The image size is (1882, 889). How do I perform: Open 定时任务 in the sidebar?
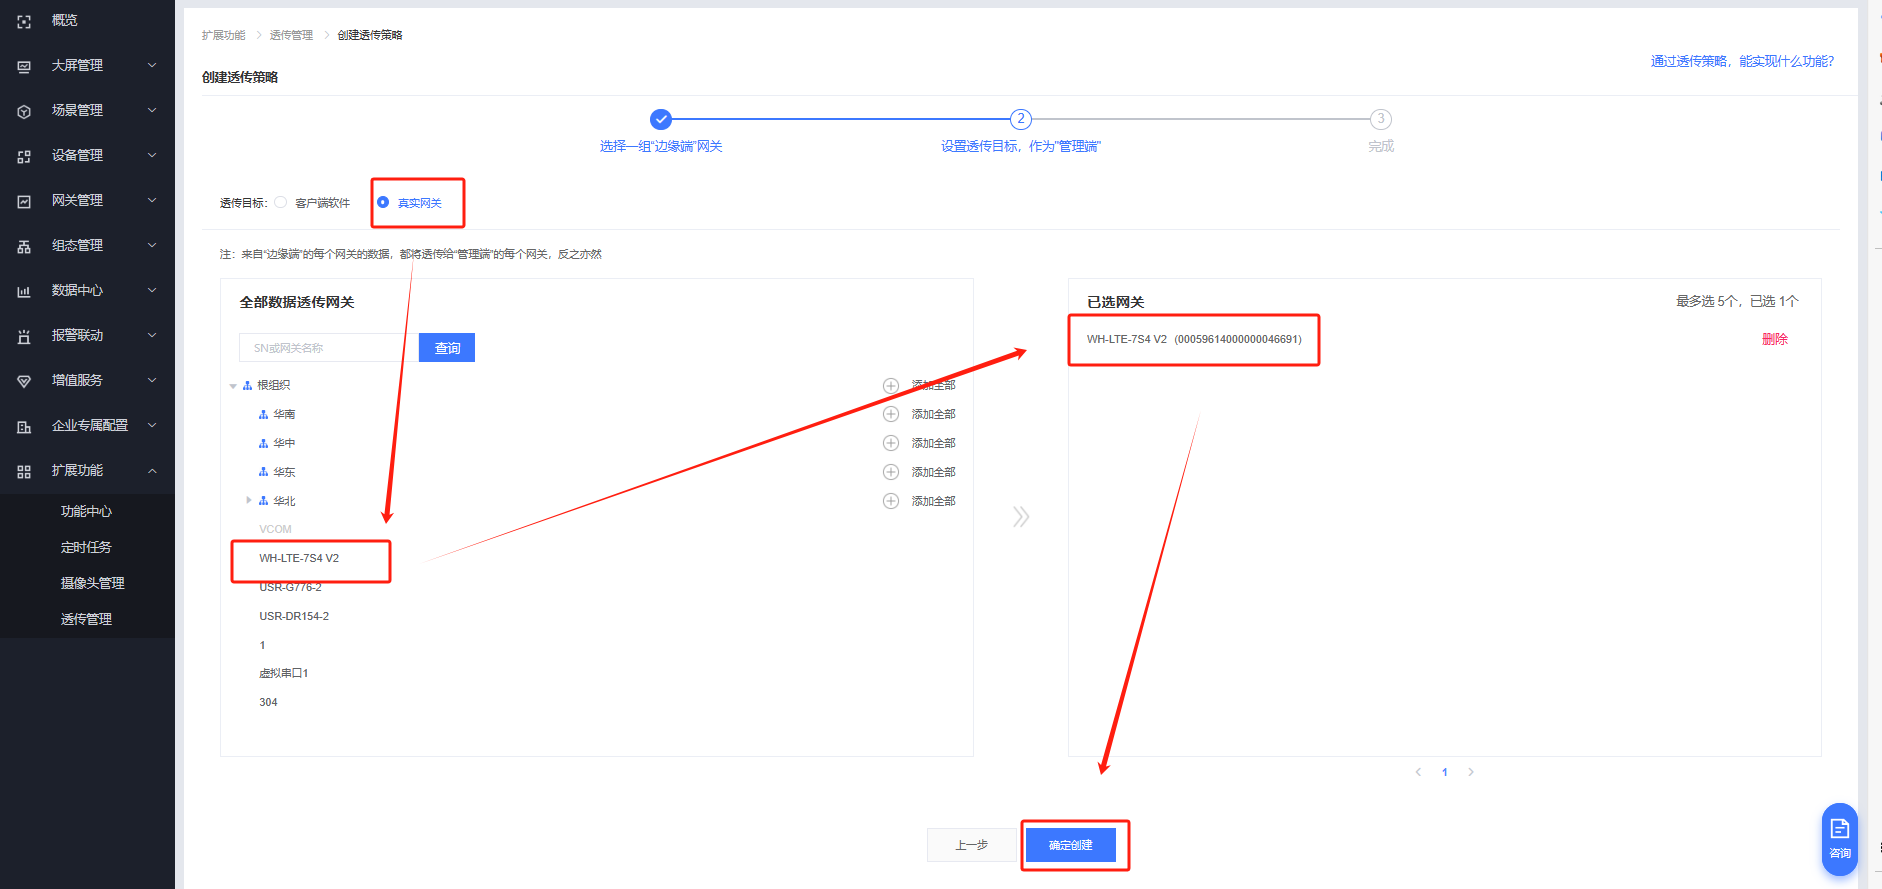86,547
